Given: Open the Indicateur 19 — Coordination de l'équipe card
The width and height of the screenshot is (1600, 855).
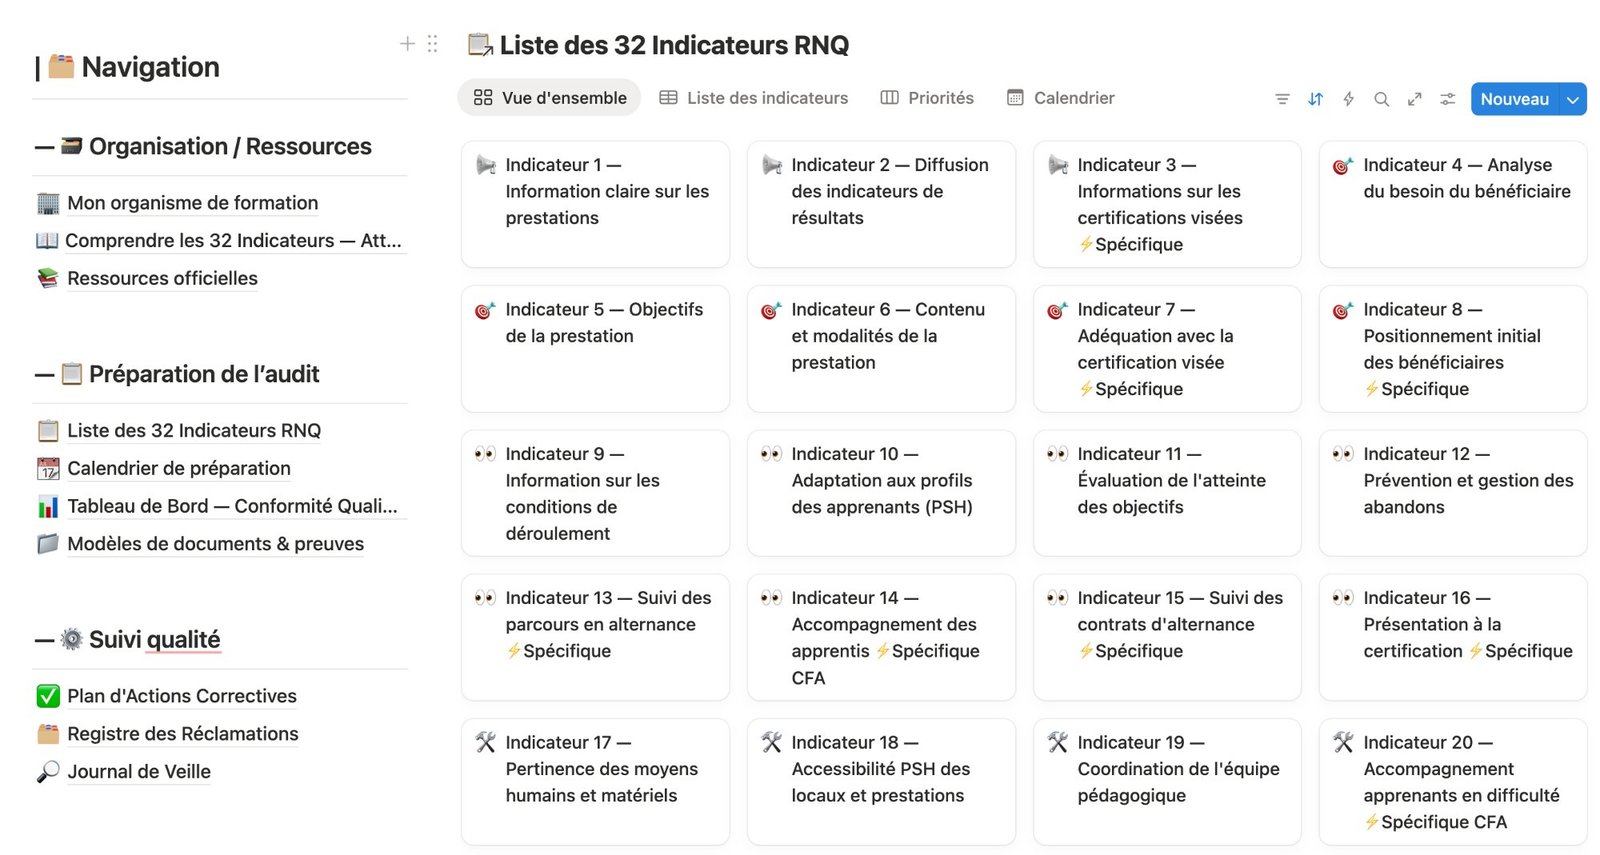Looking at the screenshot, I should 1167,782.
